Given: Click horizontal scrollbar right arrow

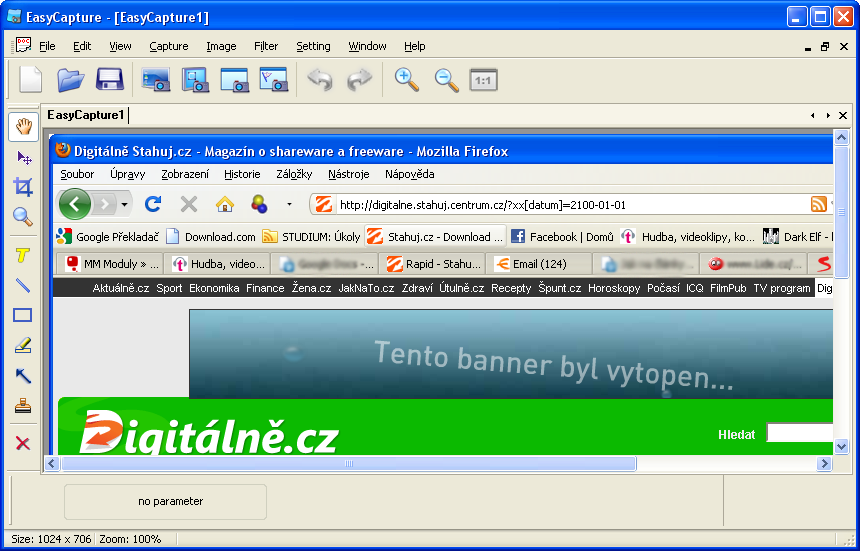Looking at the screenshot, I should pyautogui.click(x=824, y=464).
